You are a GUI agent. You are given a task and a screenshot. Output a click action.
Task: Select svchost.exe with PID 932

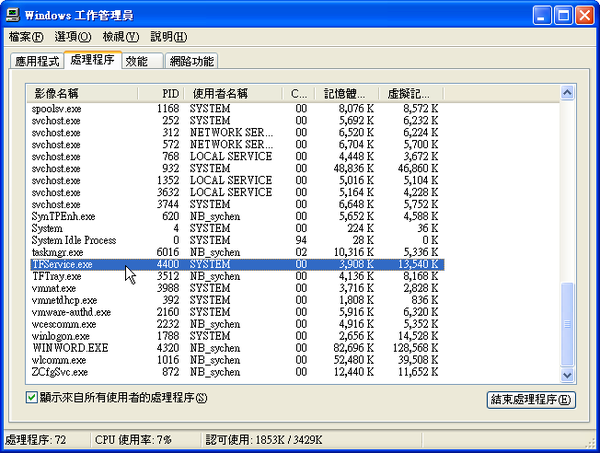click(237, 168)
